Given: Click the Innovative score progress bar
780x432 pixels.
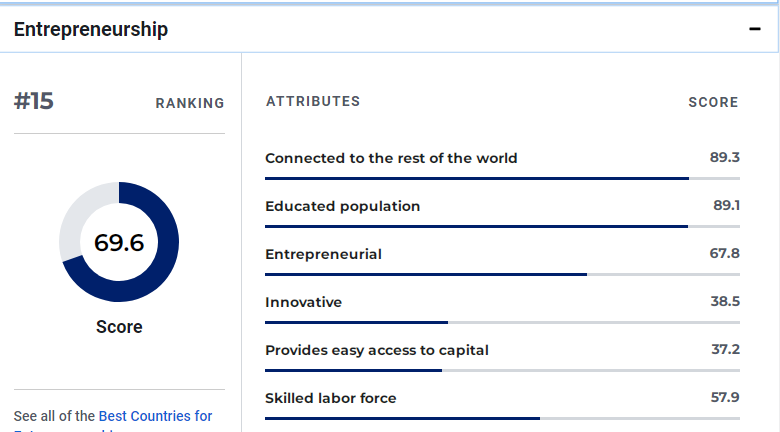Looking at the screenshot, I should pyautogui.click(x=502, y=322).
